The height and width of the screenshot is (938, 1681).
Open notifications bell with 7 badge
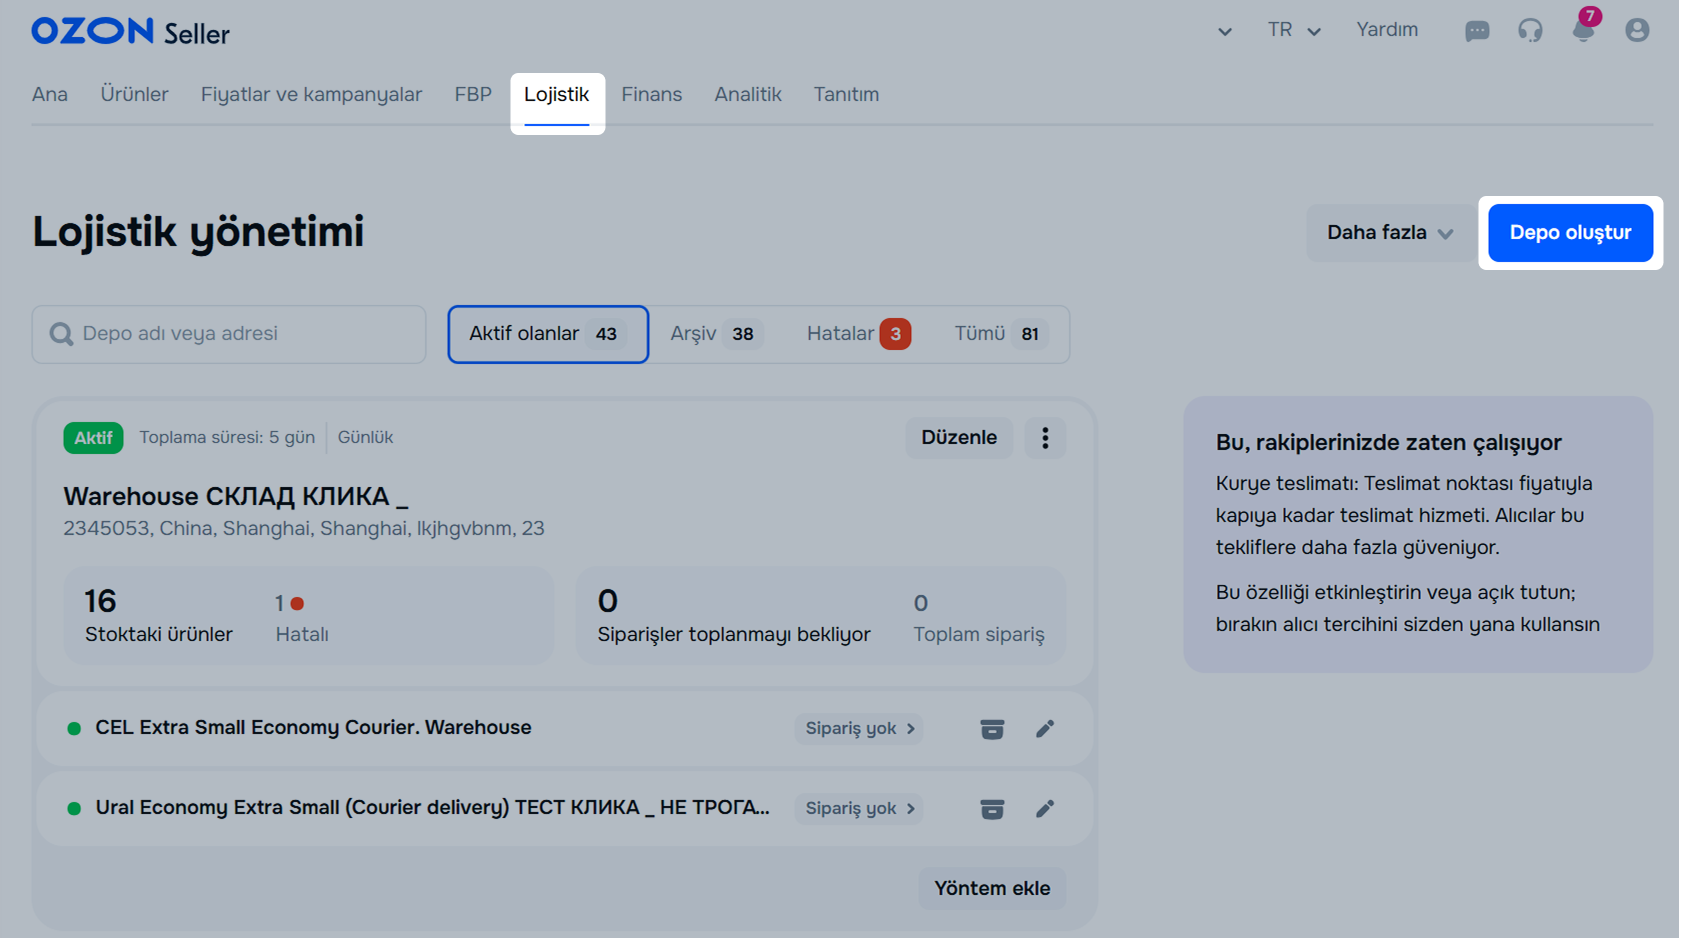pos(1583,30)
